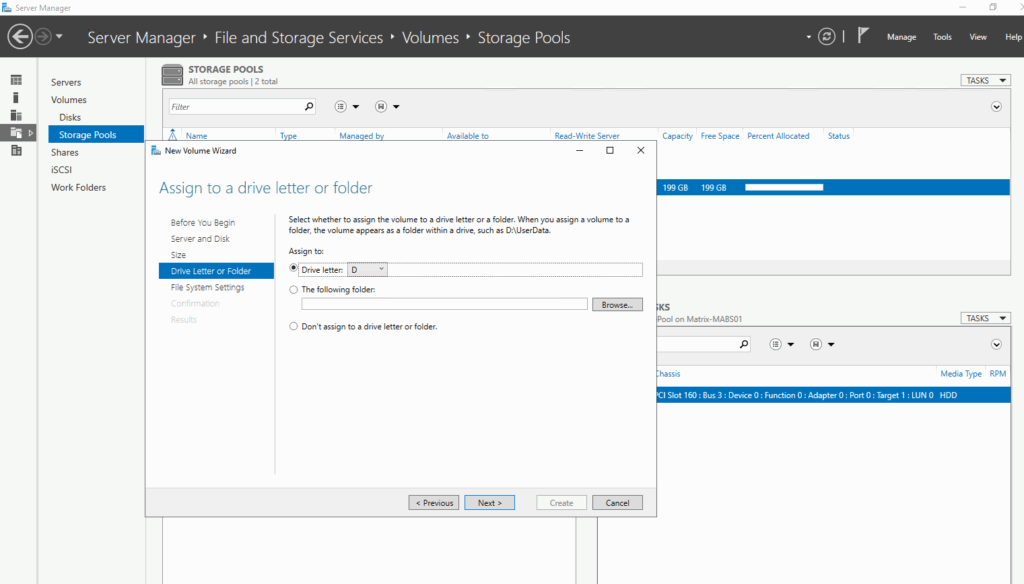
Task: Click search magnifier in storage pools filter
Action: pyautogui.click(x=309, y=106)
